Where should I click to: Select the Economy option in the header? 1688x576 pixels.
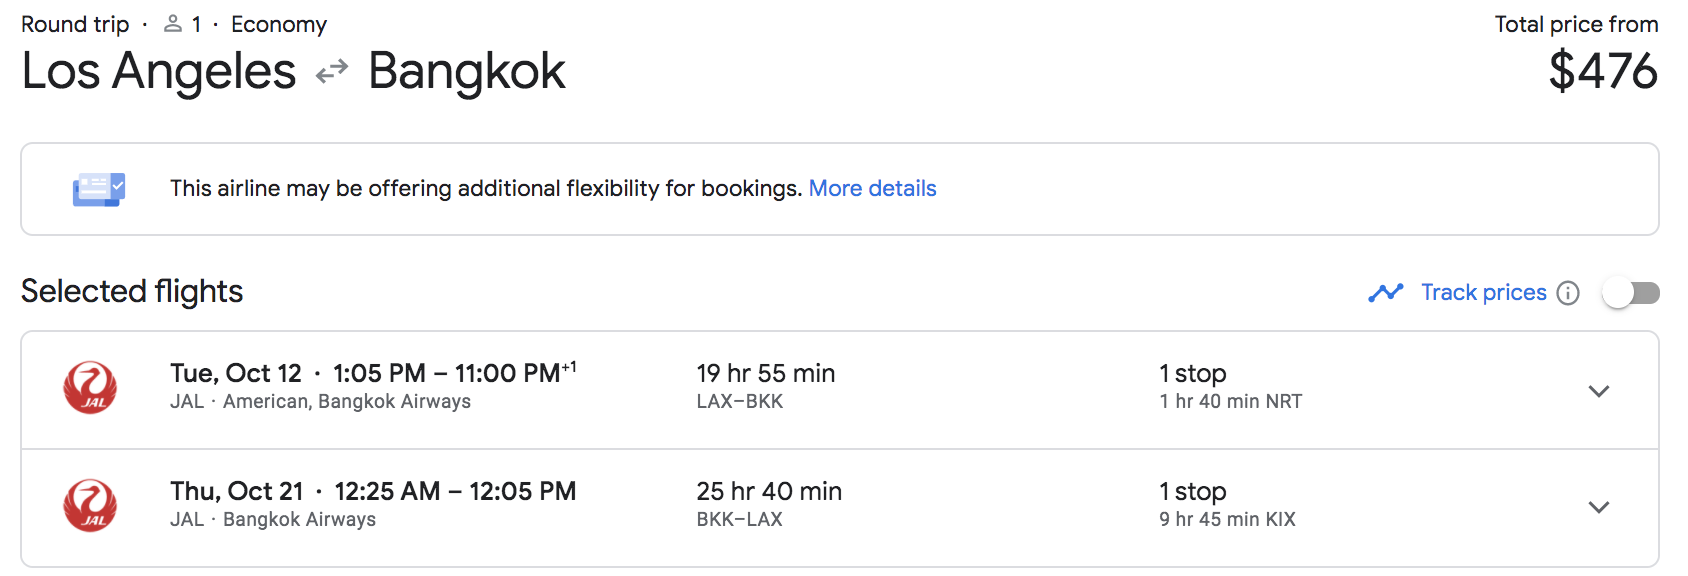[x=279, y=22]
